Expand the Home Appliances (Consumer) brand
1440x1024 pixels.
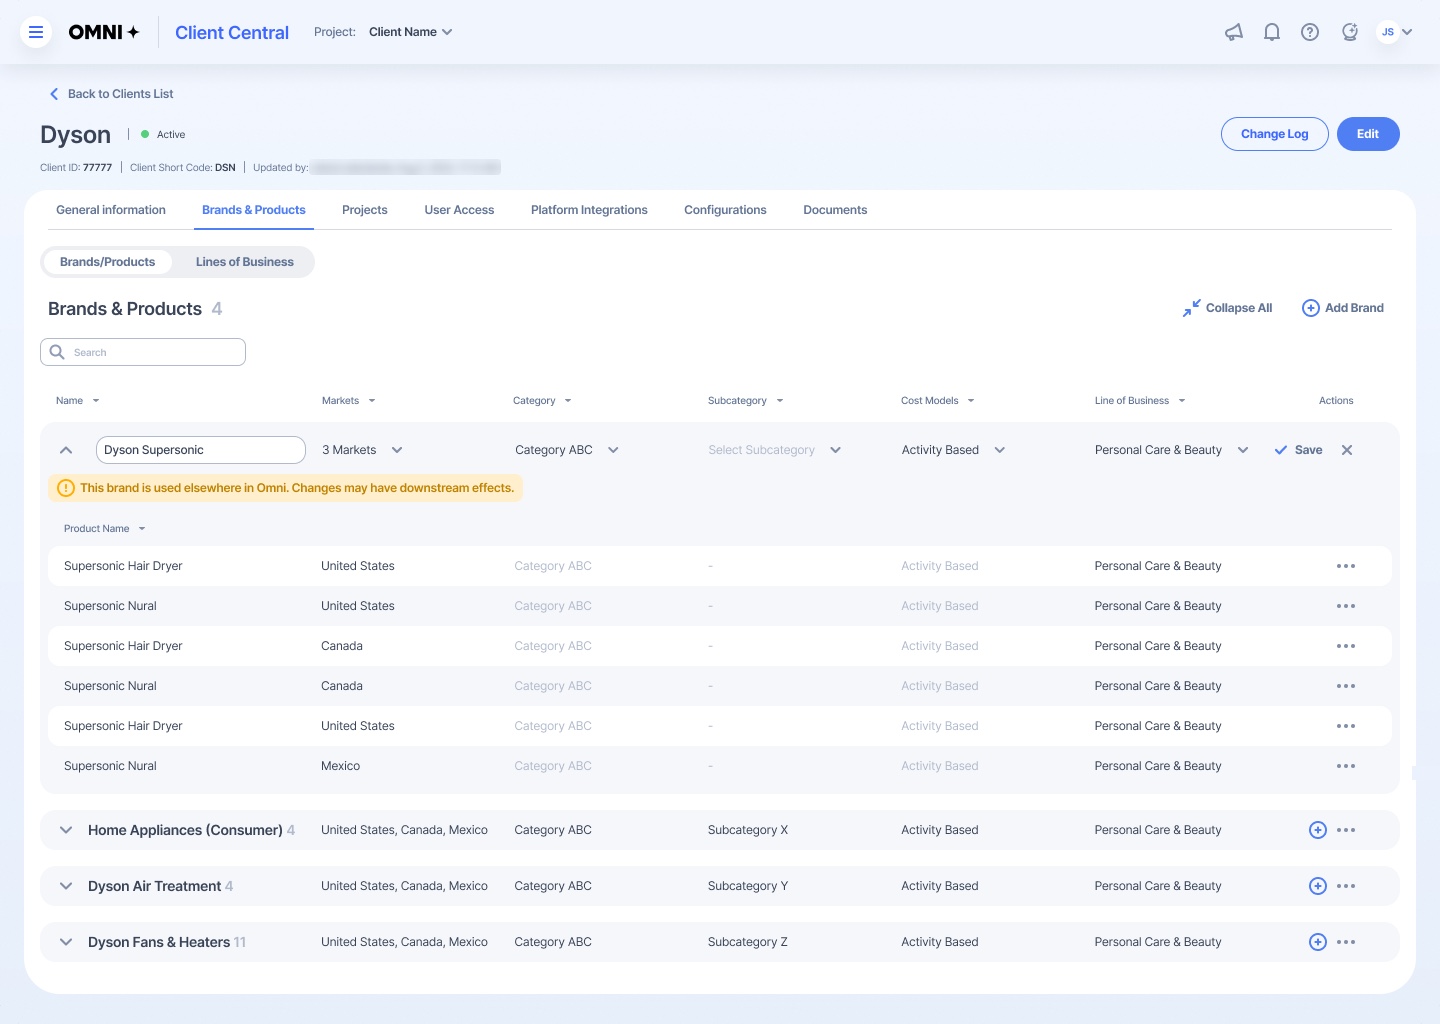tap(66, 830)
